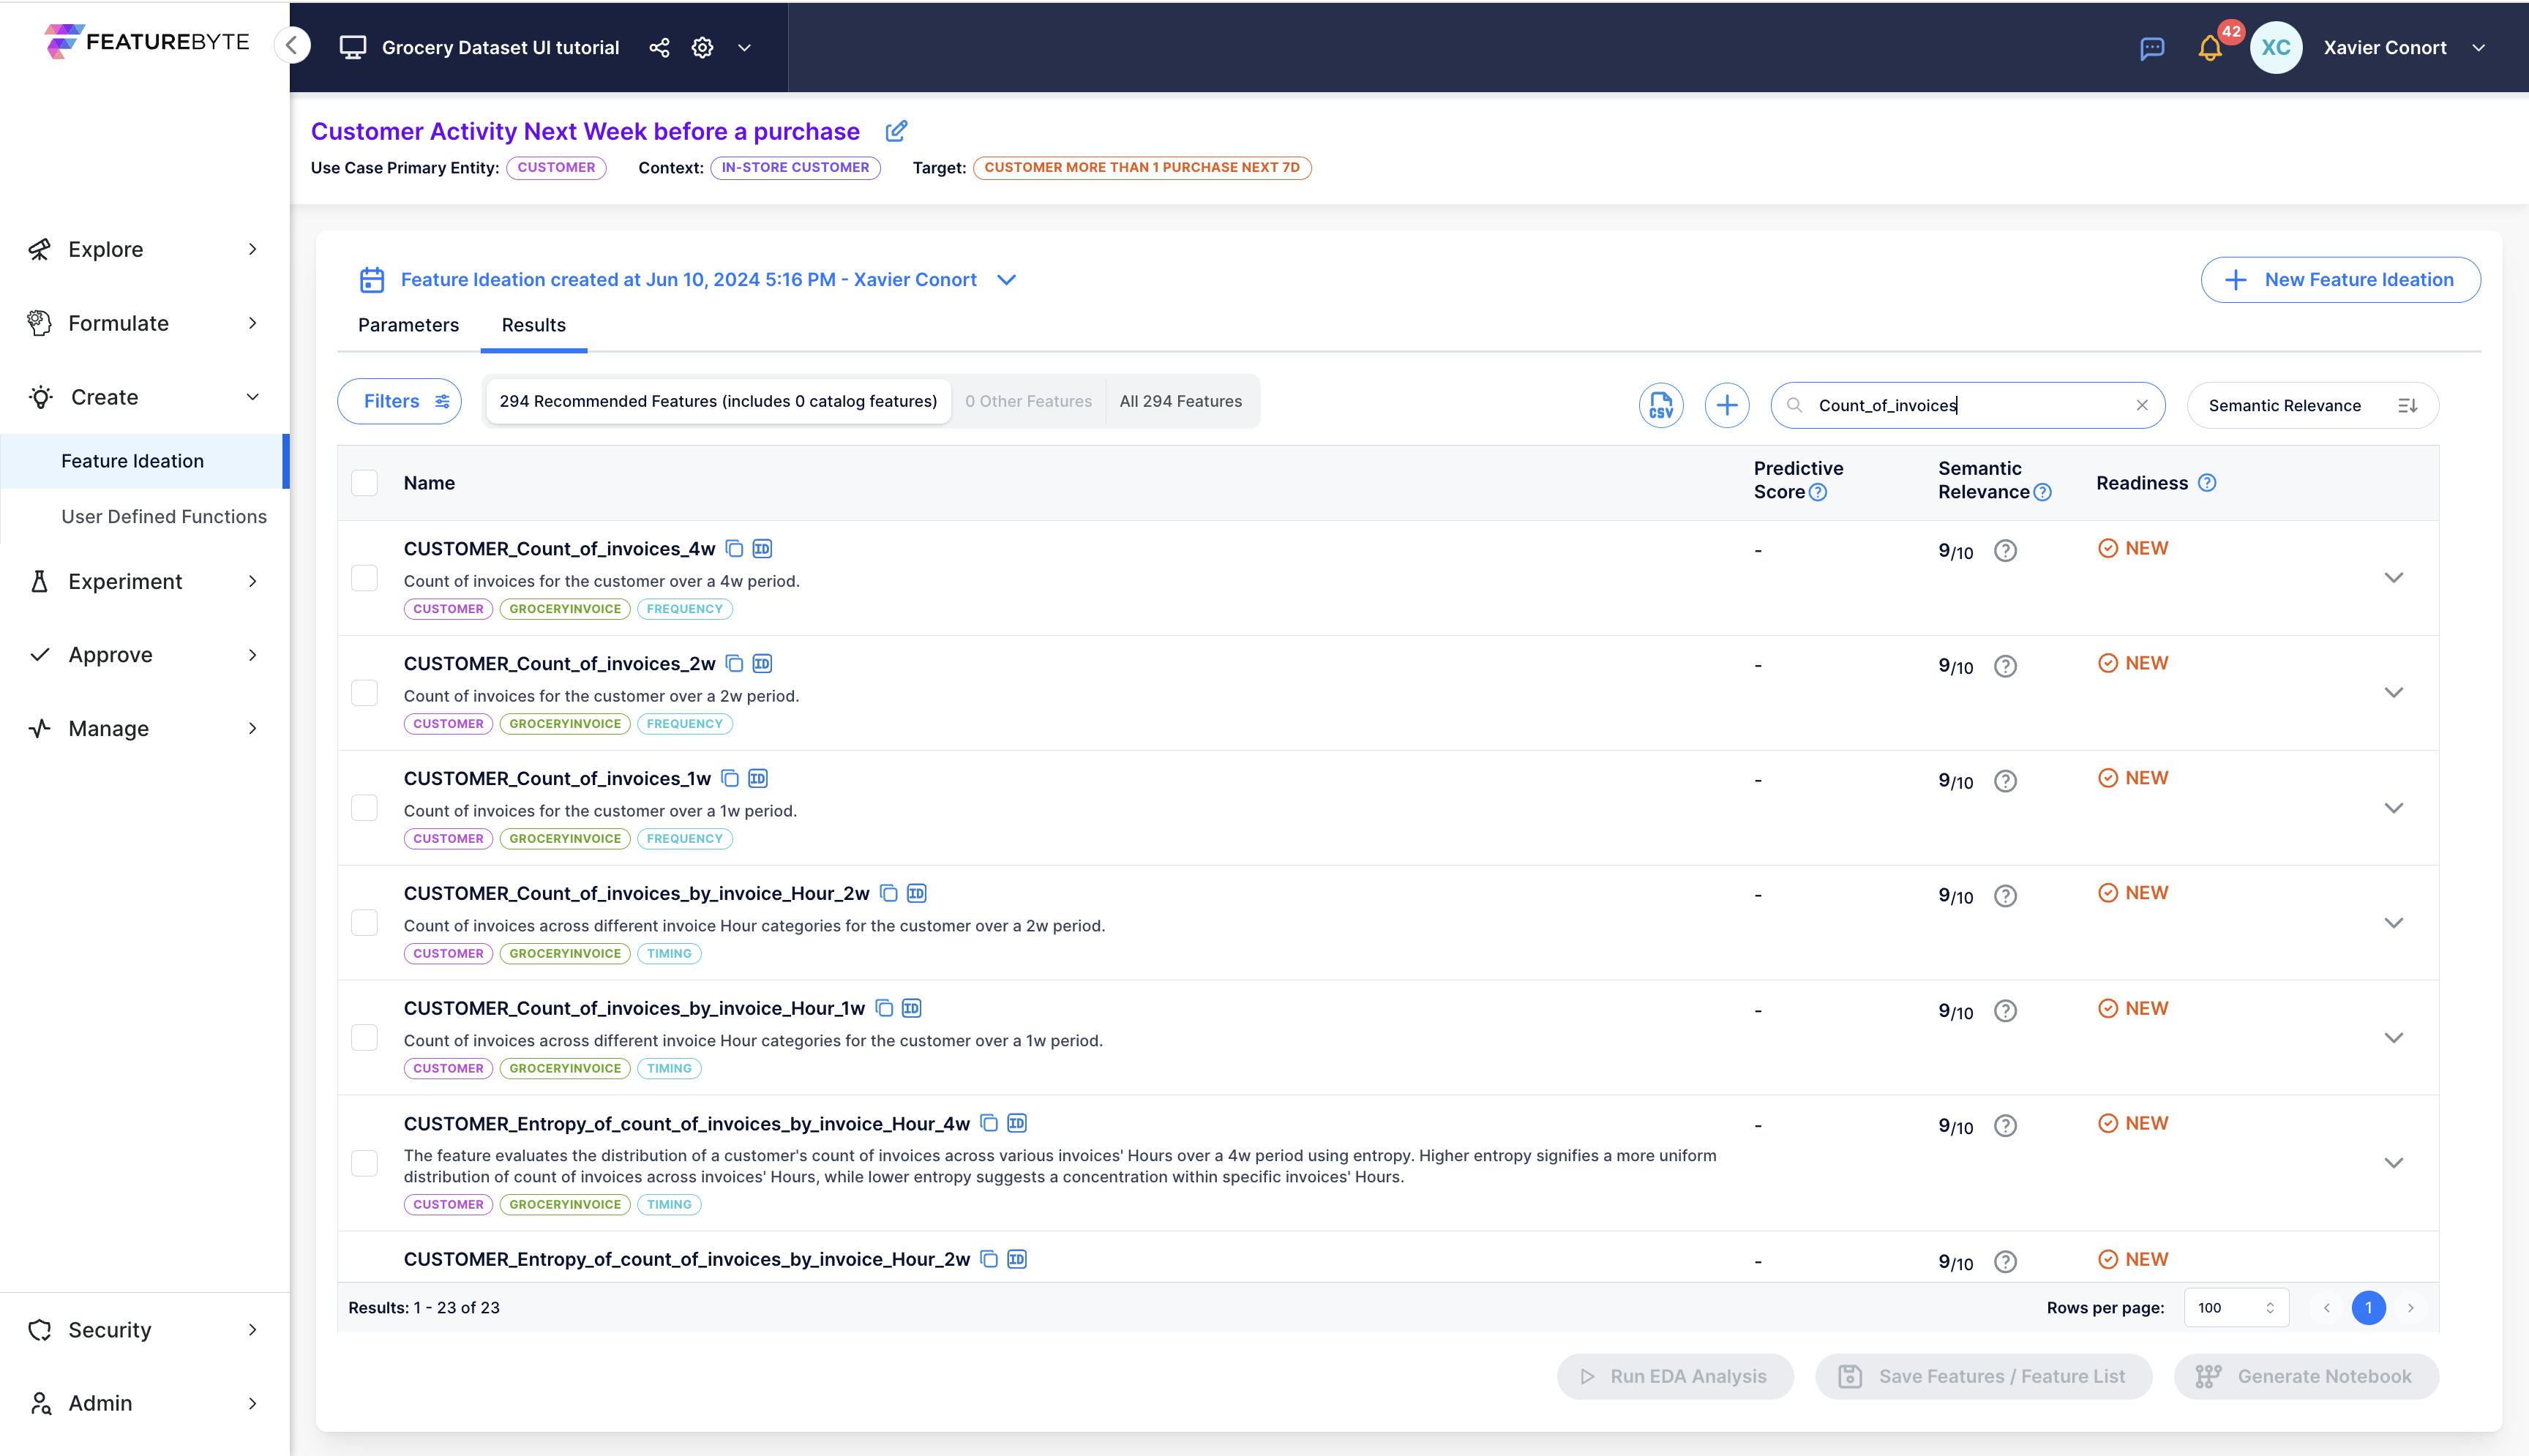
Task: Expand details for CUSTOMER_Count_of_invoices_by_invoice_Hour_1w row
Action: click(x=2393, y=1038)
